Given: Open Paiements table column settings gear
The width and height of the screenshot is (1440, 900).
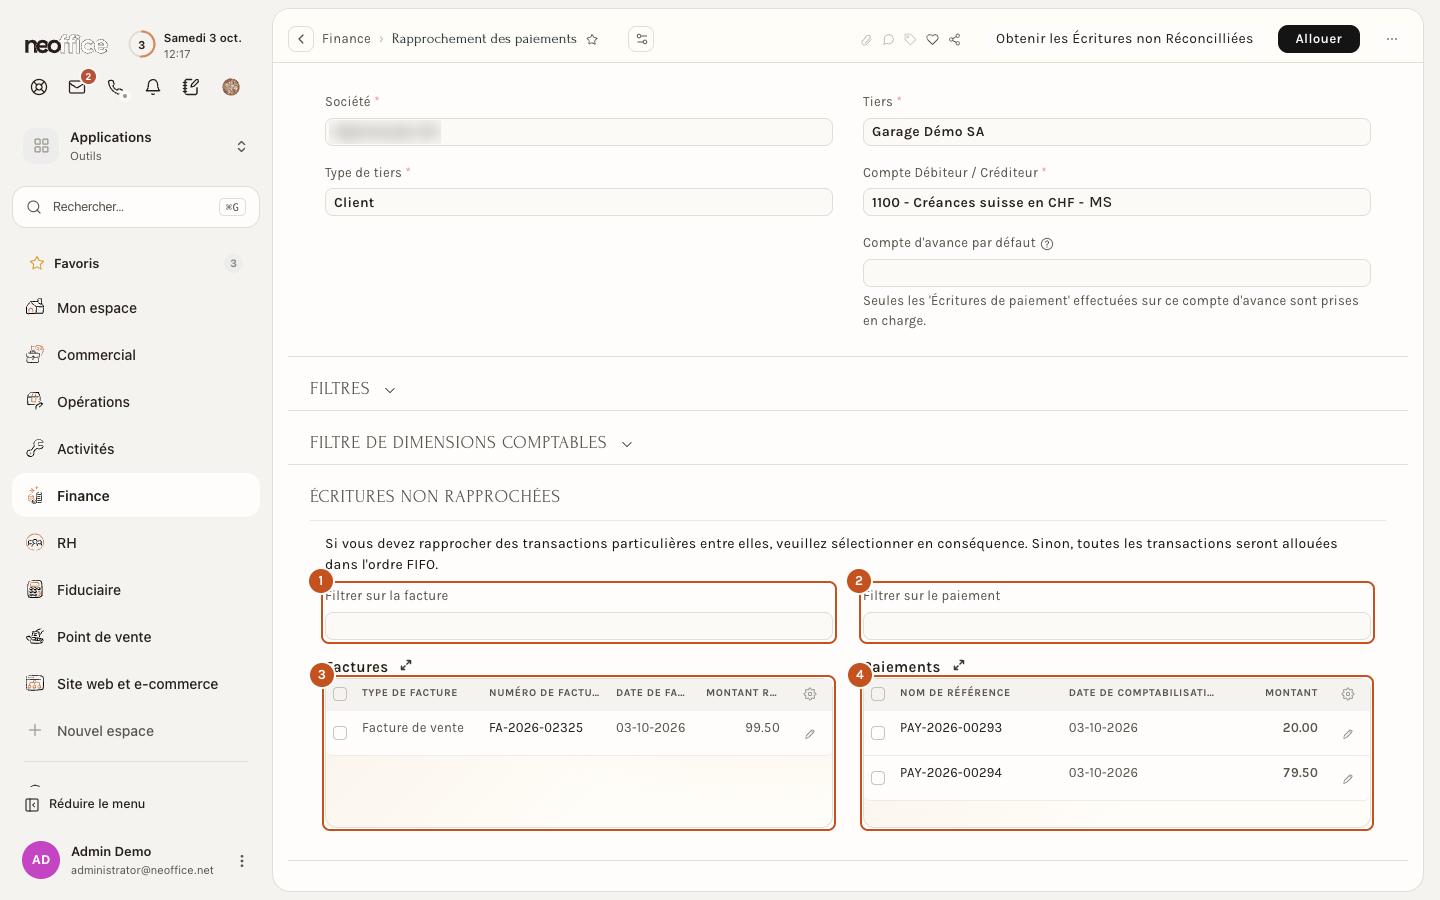Looking at the screenshot, I should tap(1348, 693).
